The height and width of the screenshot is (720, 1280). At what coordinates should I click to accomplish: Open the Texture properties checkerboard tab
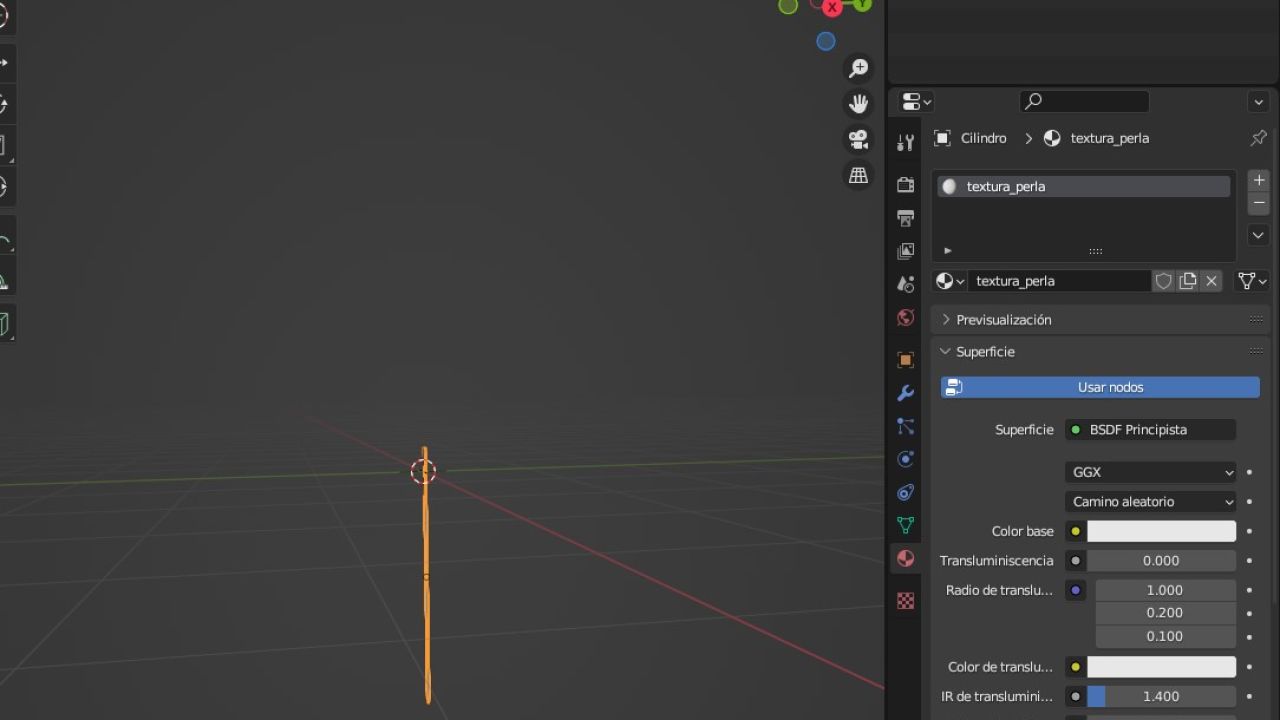[905, 601]
